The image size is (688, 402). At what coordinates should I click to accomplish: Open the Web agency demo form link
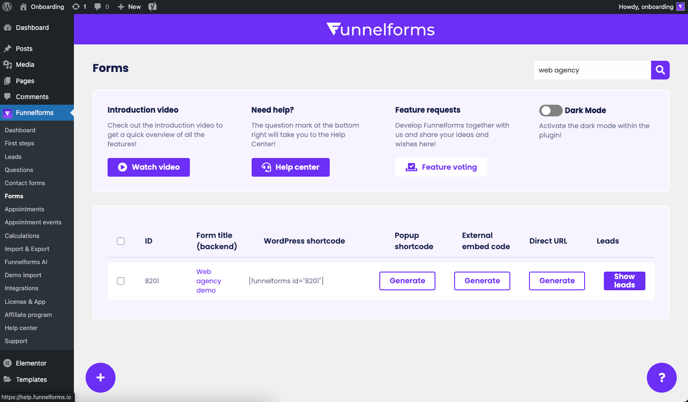click(208, 281)
